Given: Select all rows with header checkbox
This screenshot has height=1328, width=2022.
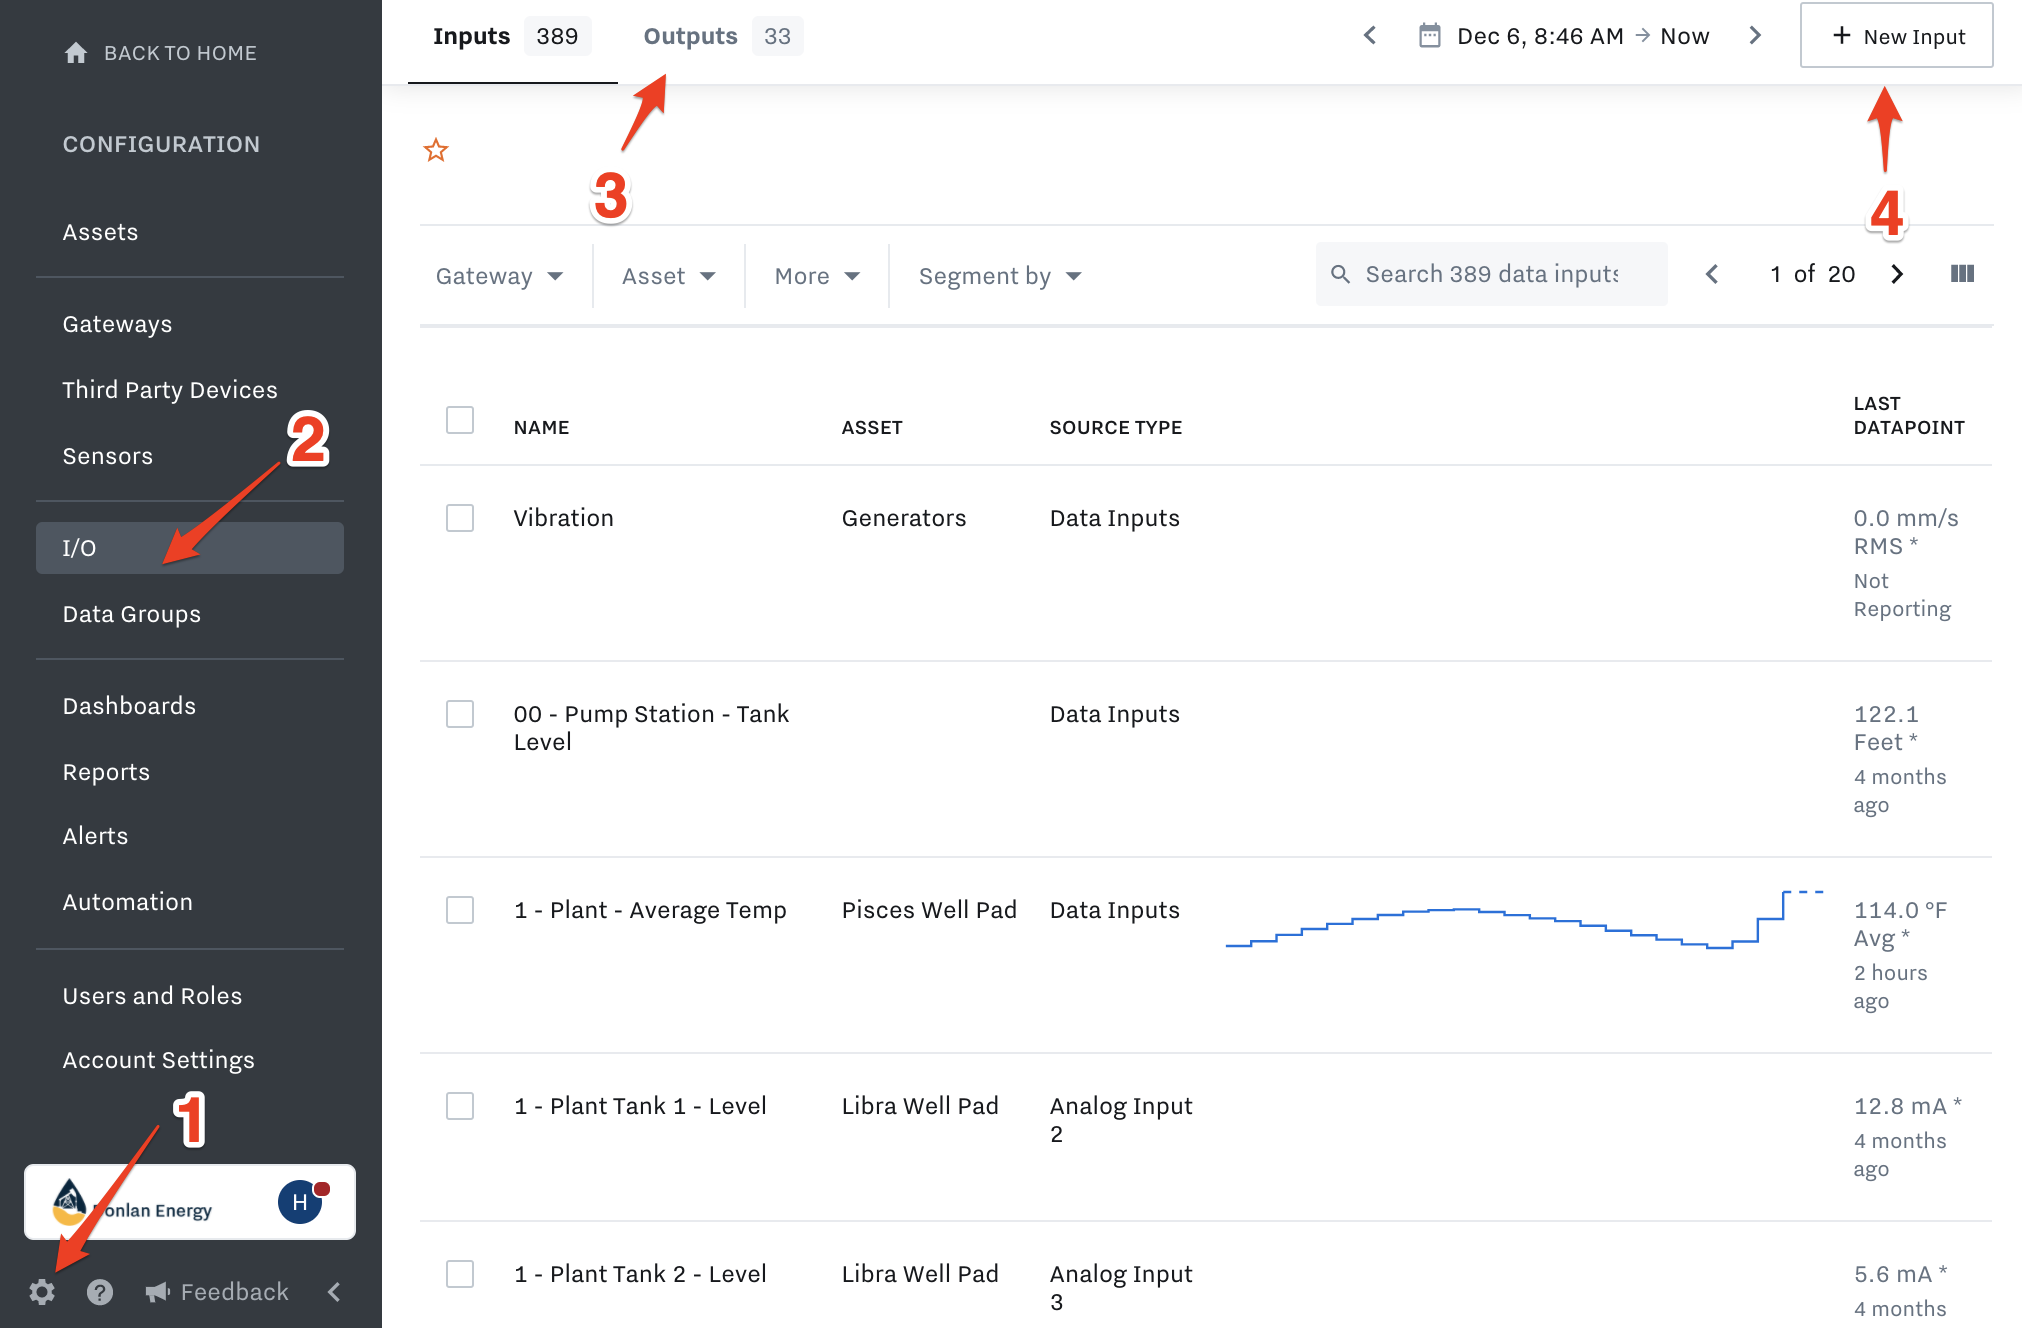Looking at the screenshot, I should pos(460,420).
